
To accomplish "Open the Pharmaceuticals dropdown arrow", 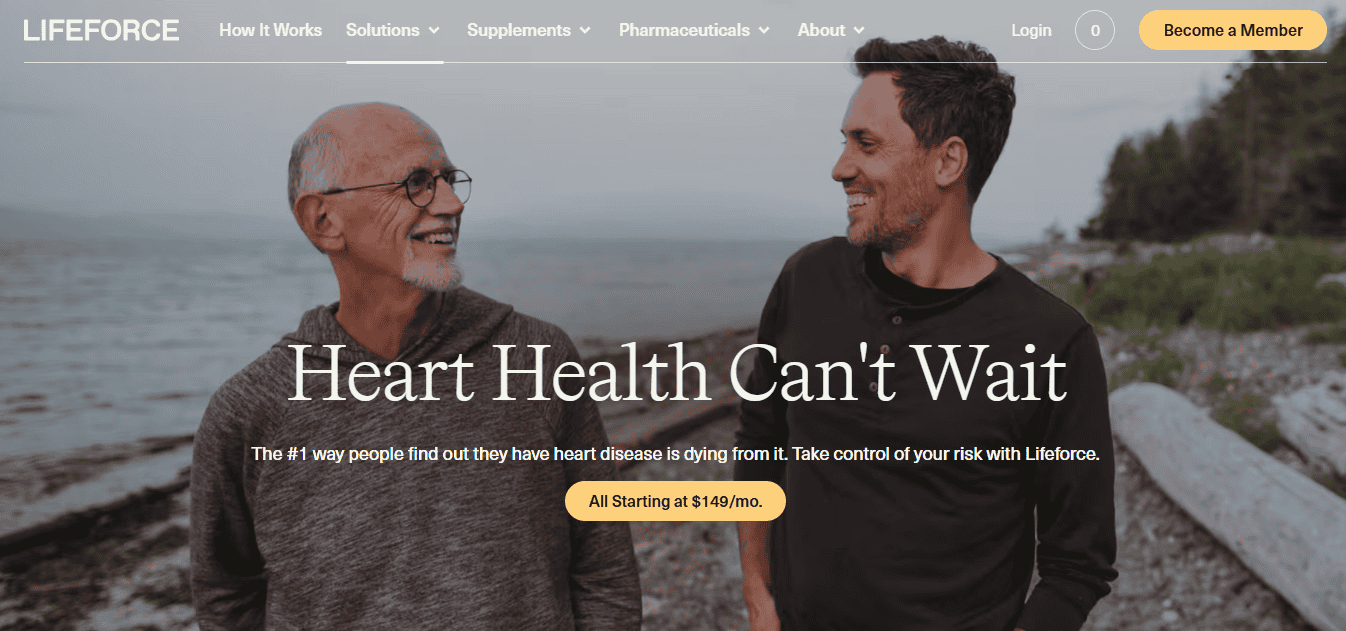I will click(x=764, y=31).
